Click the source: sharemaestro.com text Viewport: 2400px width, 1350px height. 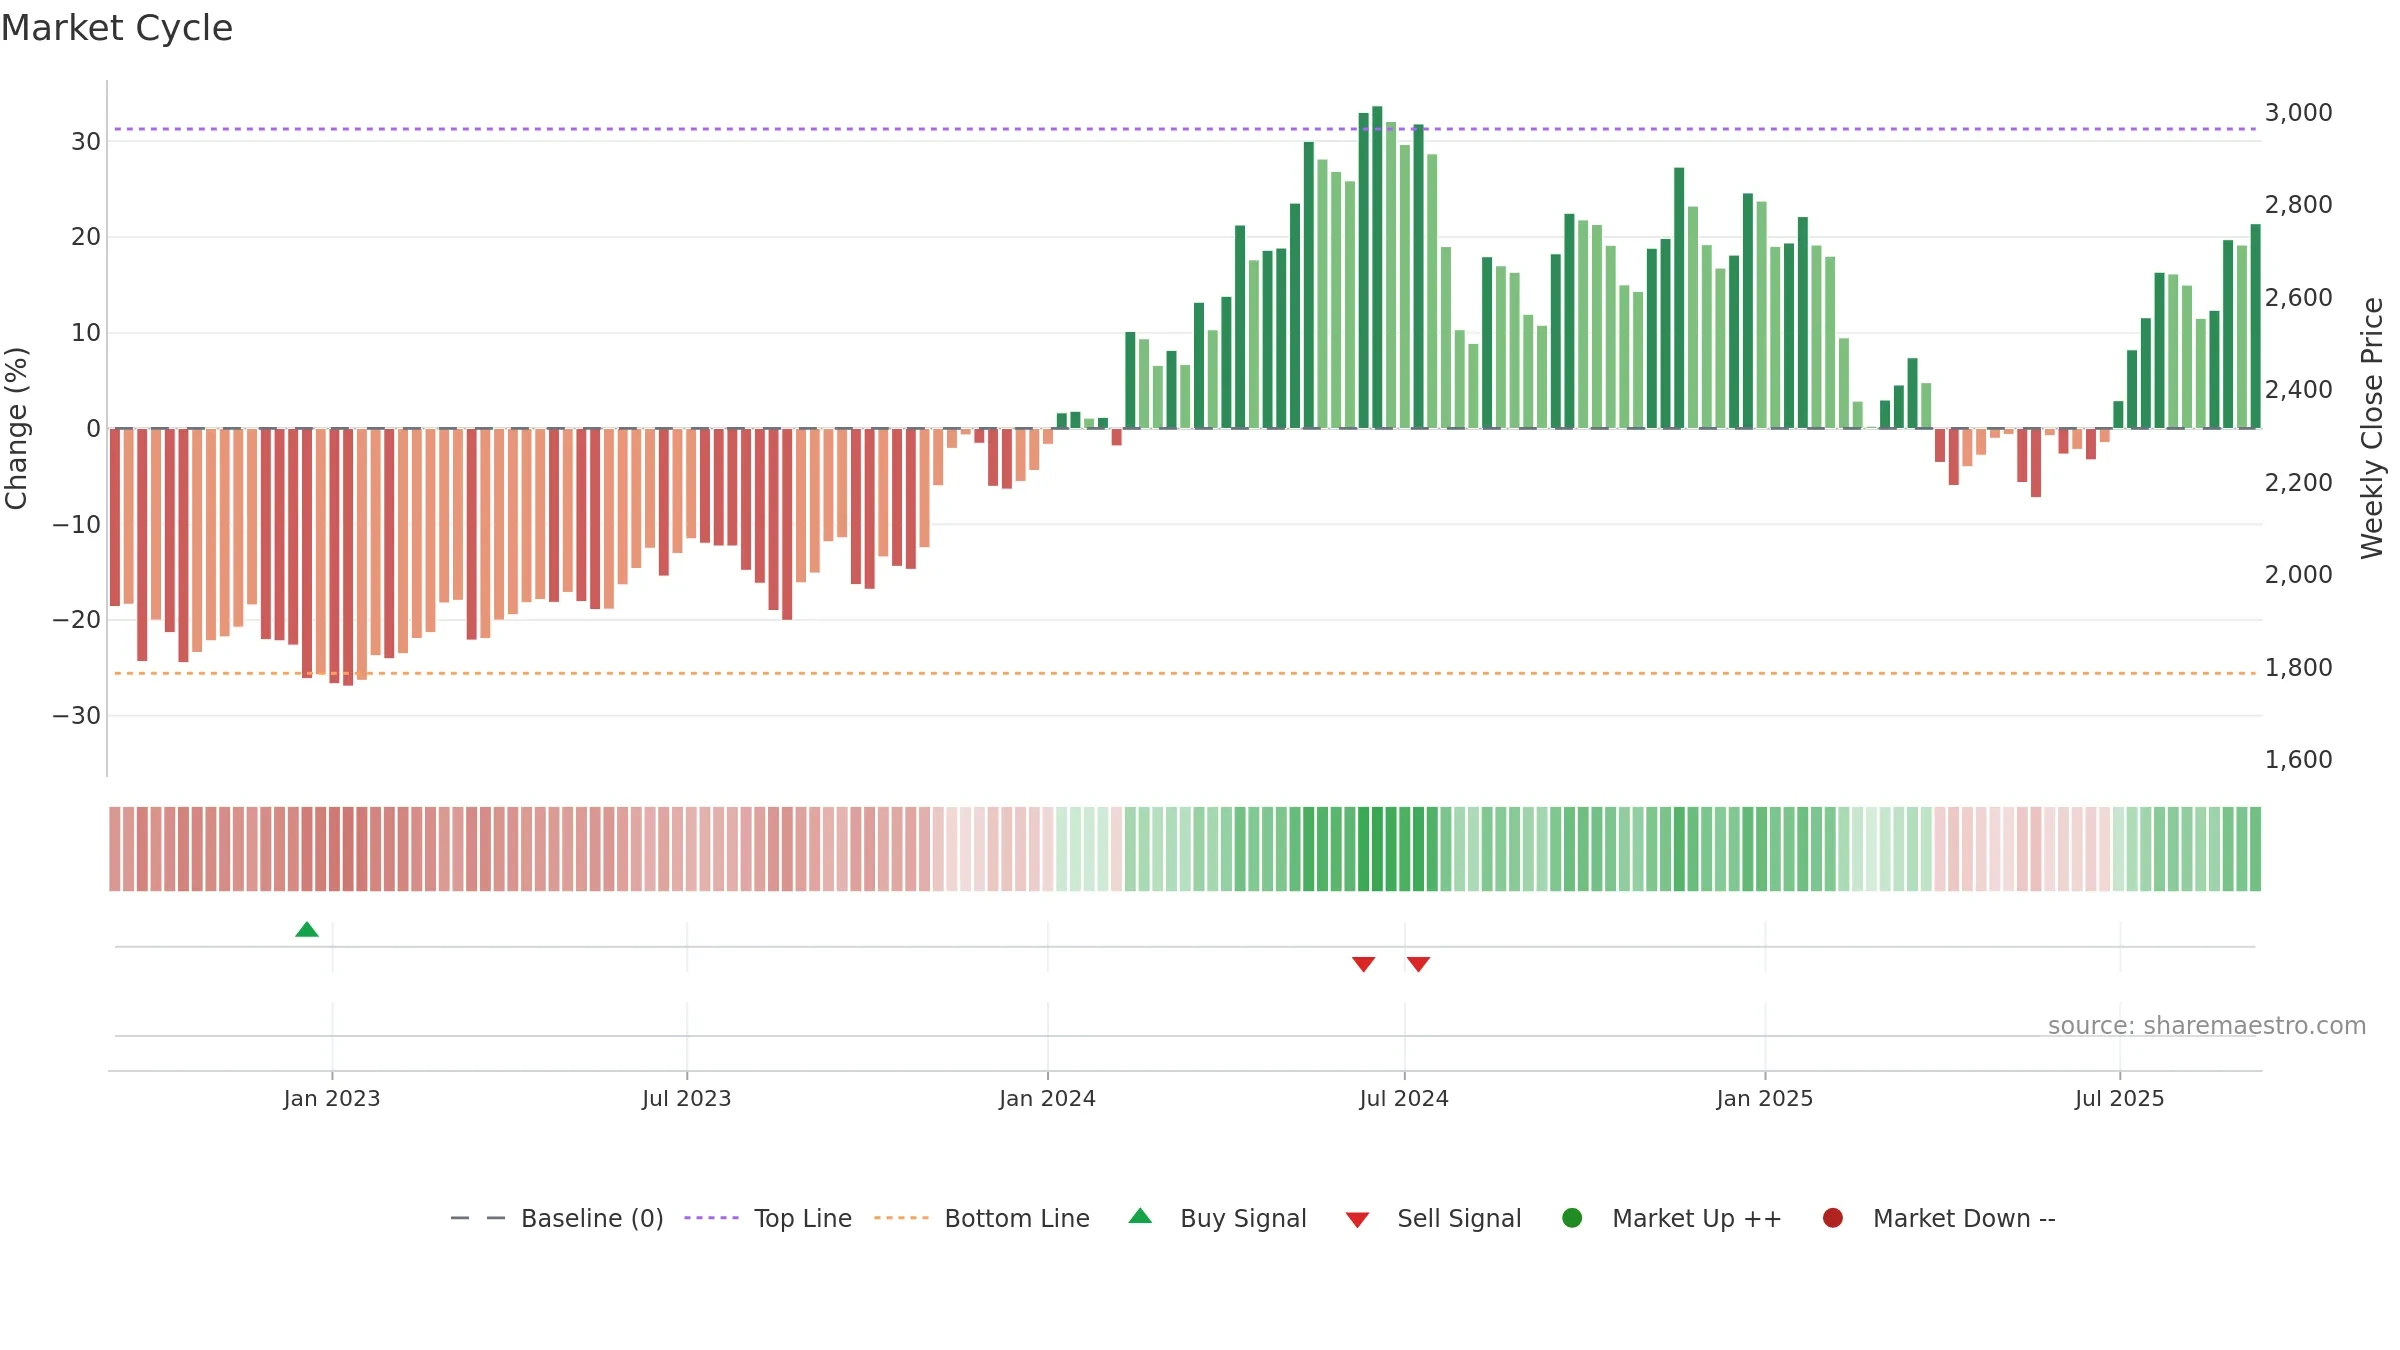coord(2207,1026)
